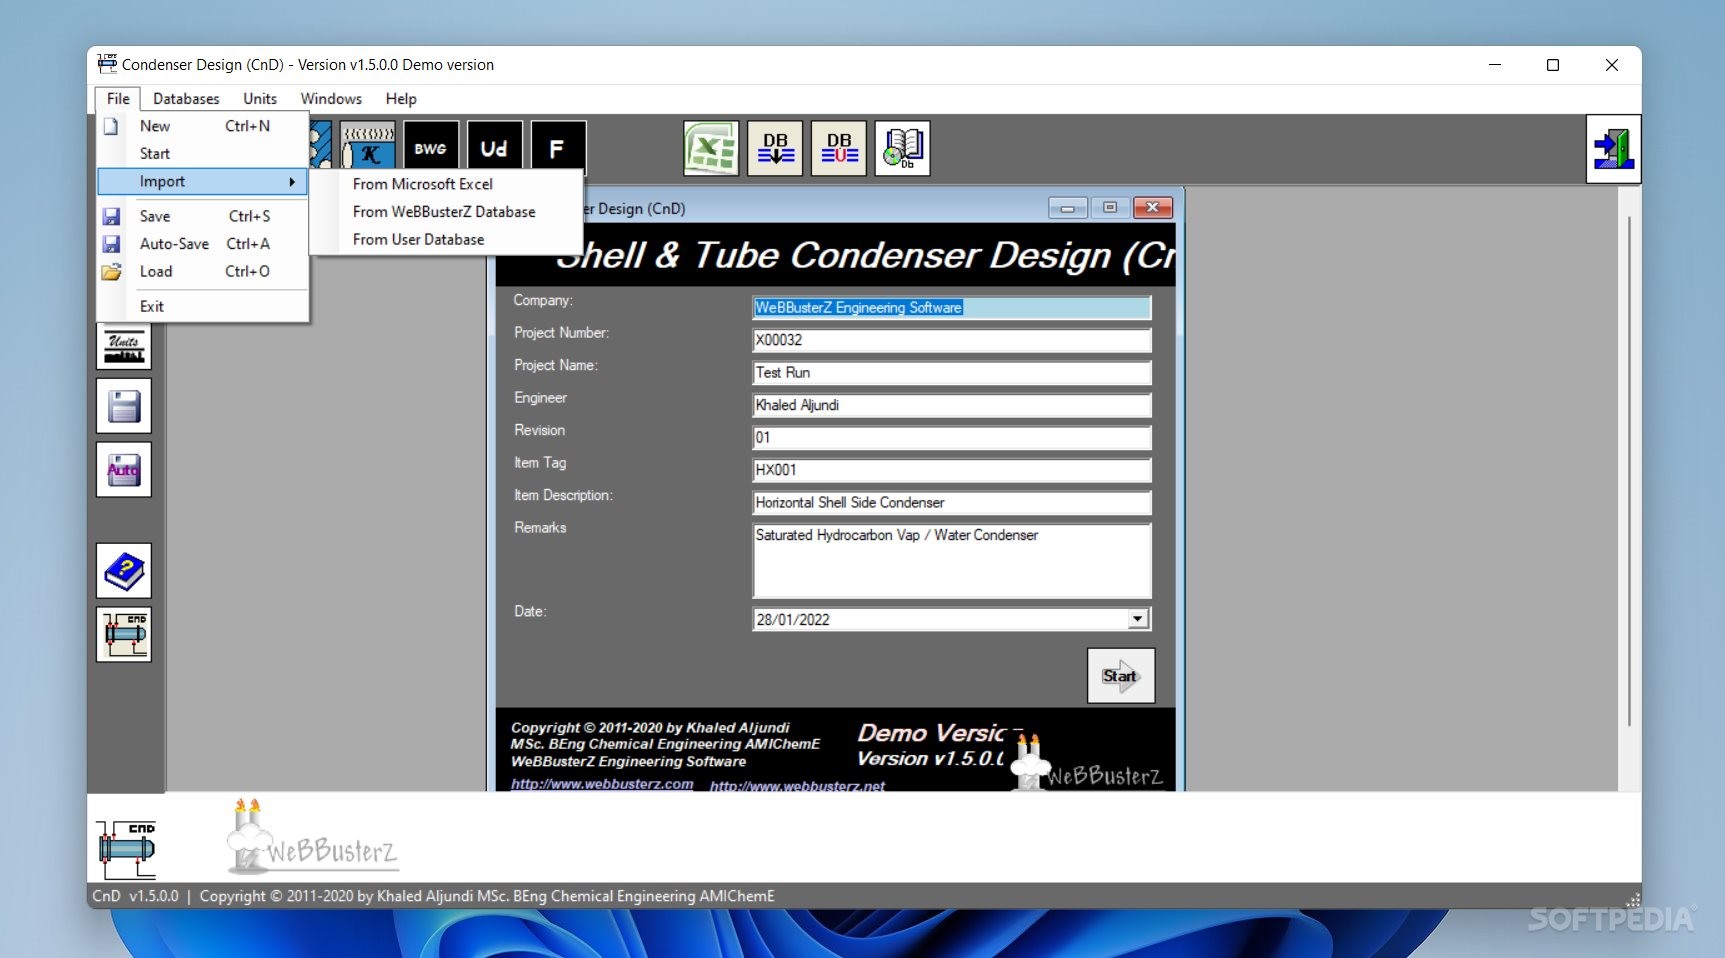1725x958 pixels.
Task: Open the File menu
Action: [x=118, y=98]
